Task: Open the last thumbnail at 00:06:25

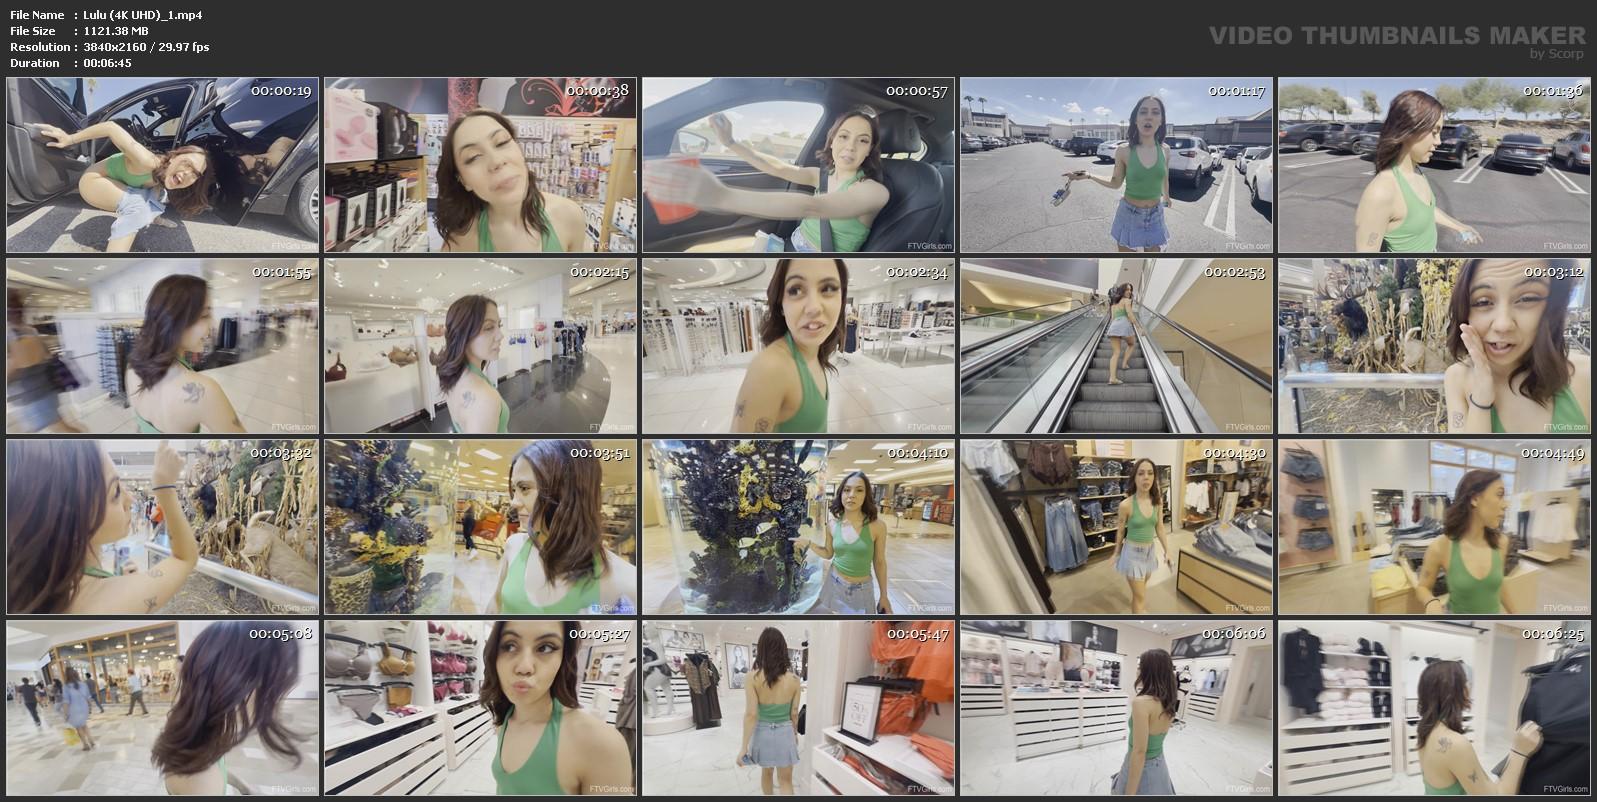Action: (x=1433, y=708)
